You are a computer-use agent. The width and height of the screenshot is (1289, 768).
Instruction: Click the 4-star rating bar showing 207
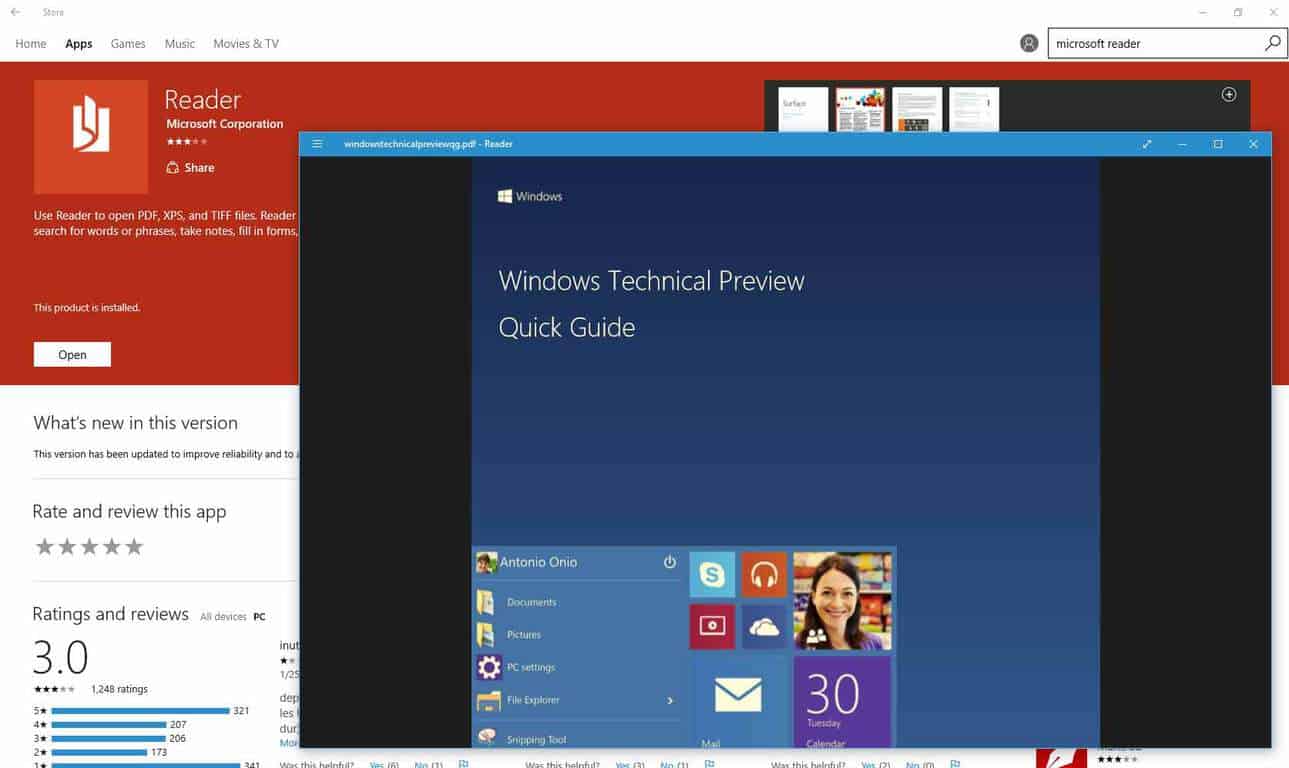[109, 724]
